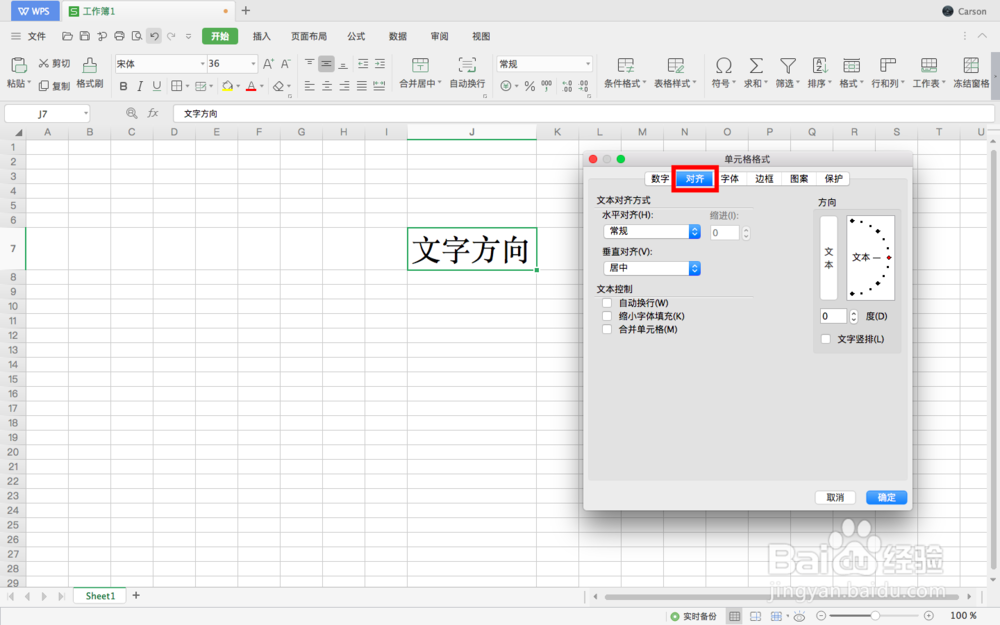
Task: Open the 垂直对齐 dropdown showing 居中
Action: click(651, 267)
